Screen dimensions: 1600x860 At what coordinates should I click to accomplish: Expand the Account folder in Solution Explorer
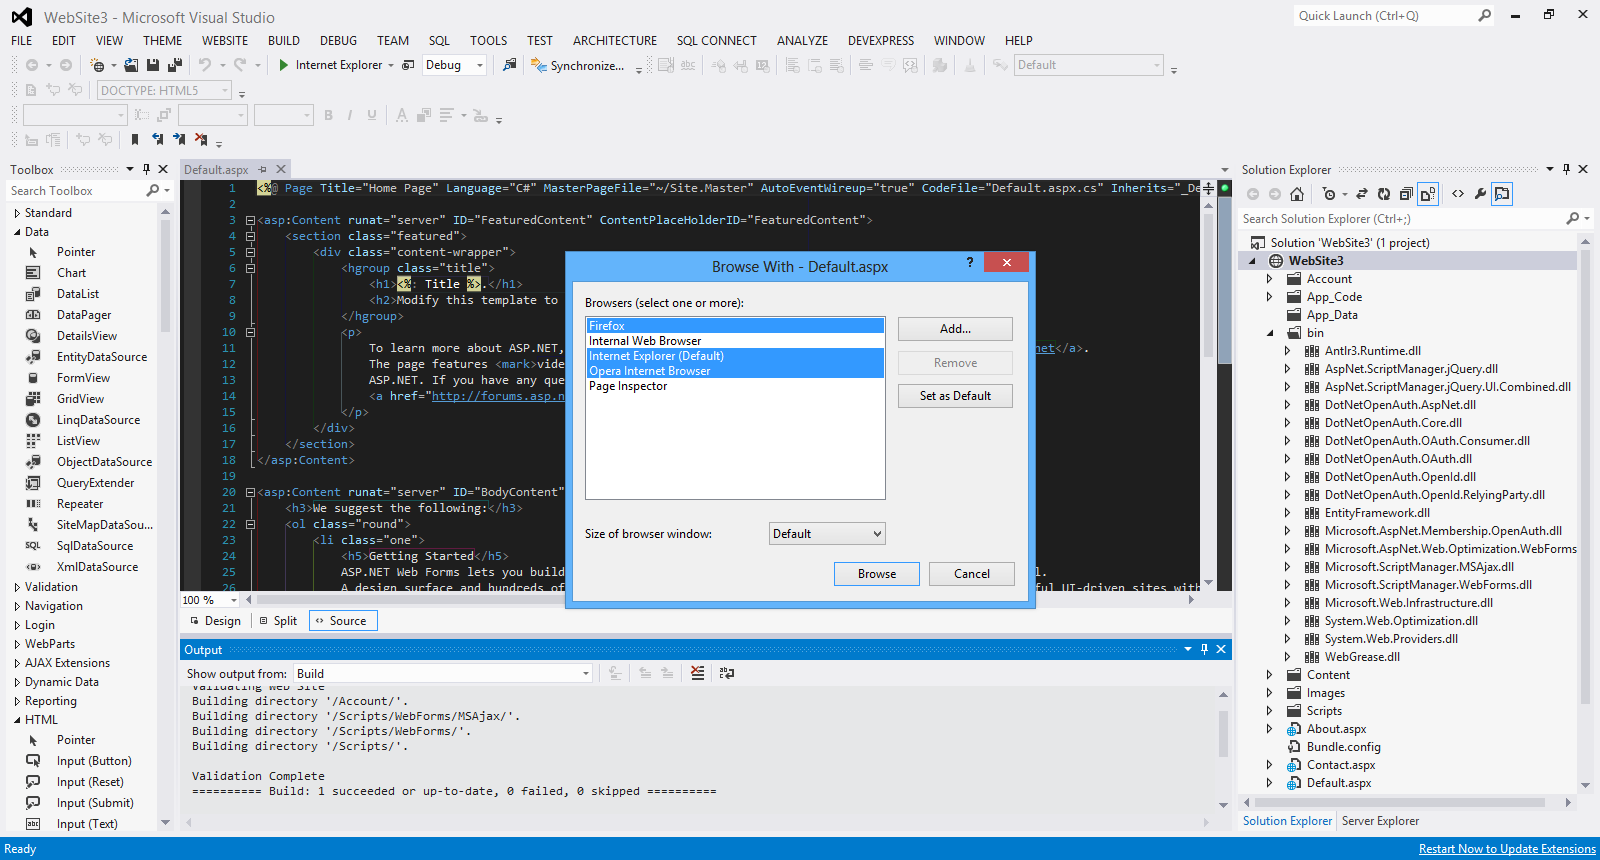[x=1270, y=279]
